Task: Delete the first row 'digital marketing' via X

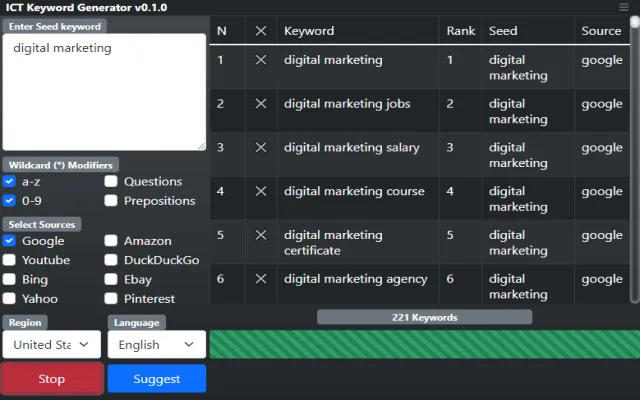Action: (260, 60)
